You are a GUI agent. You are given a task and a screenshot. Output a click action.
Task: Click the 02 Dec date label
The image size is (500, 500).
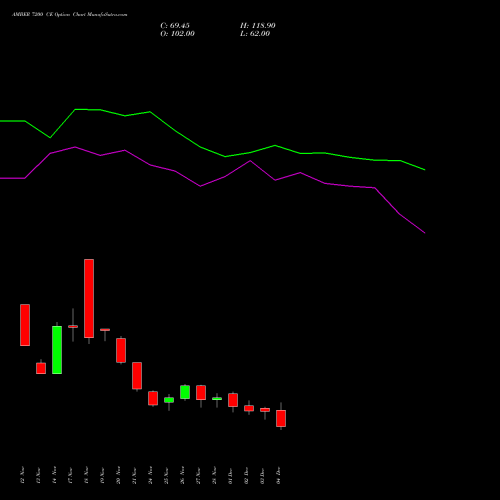[x=246, y=475]
